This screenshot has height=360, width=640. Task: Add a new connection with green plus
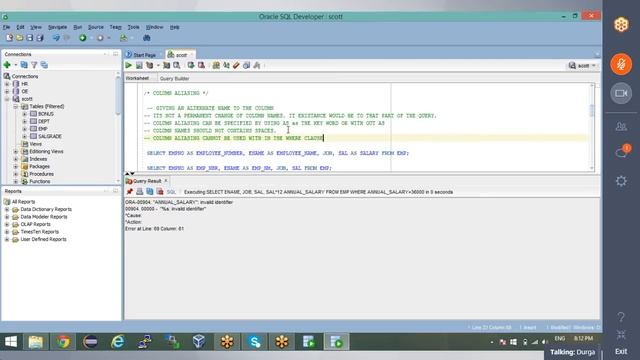tap(7, 65)
